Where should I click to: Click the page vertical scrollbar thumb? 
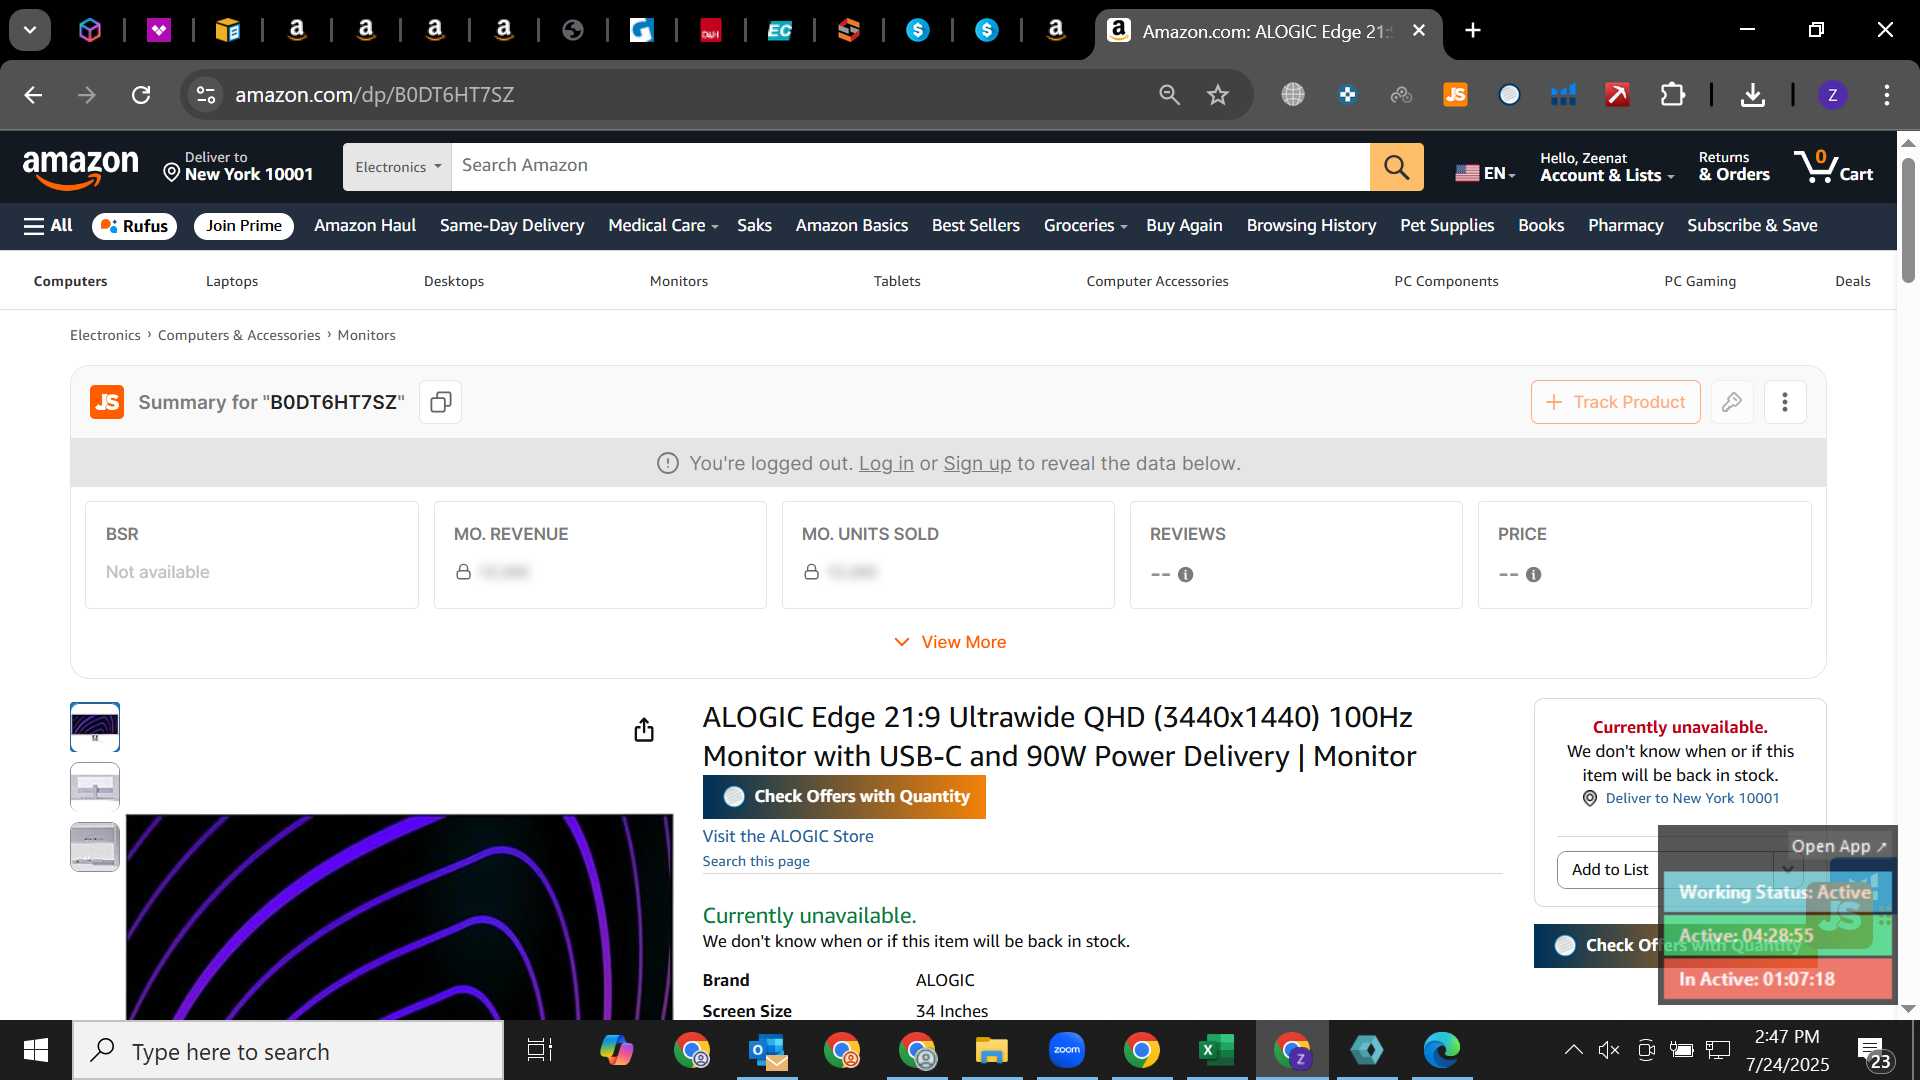pyautogui.click(x=1908, y=220)
